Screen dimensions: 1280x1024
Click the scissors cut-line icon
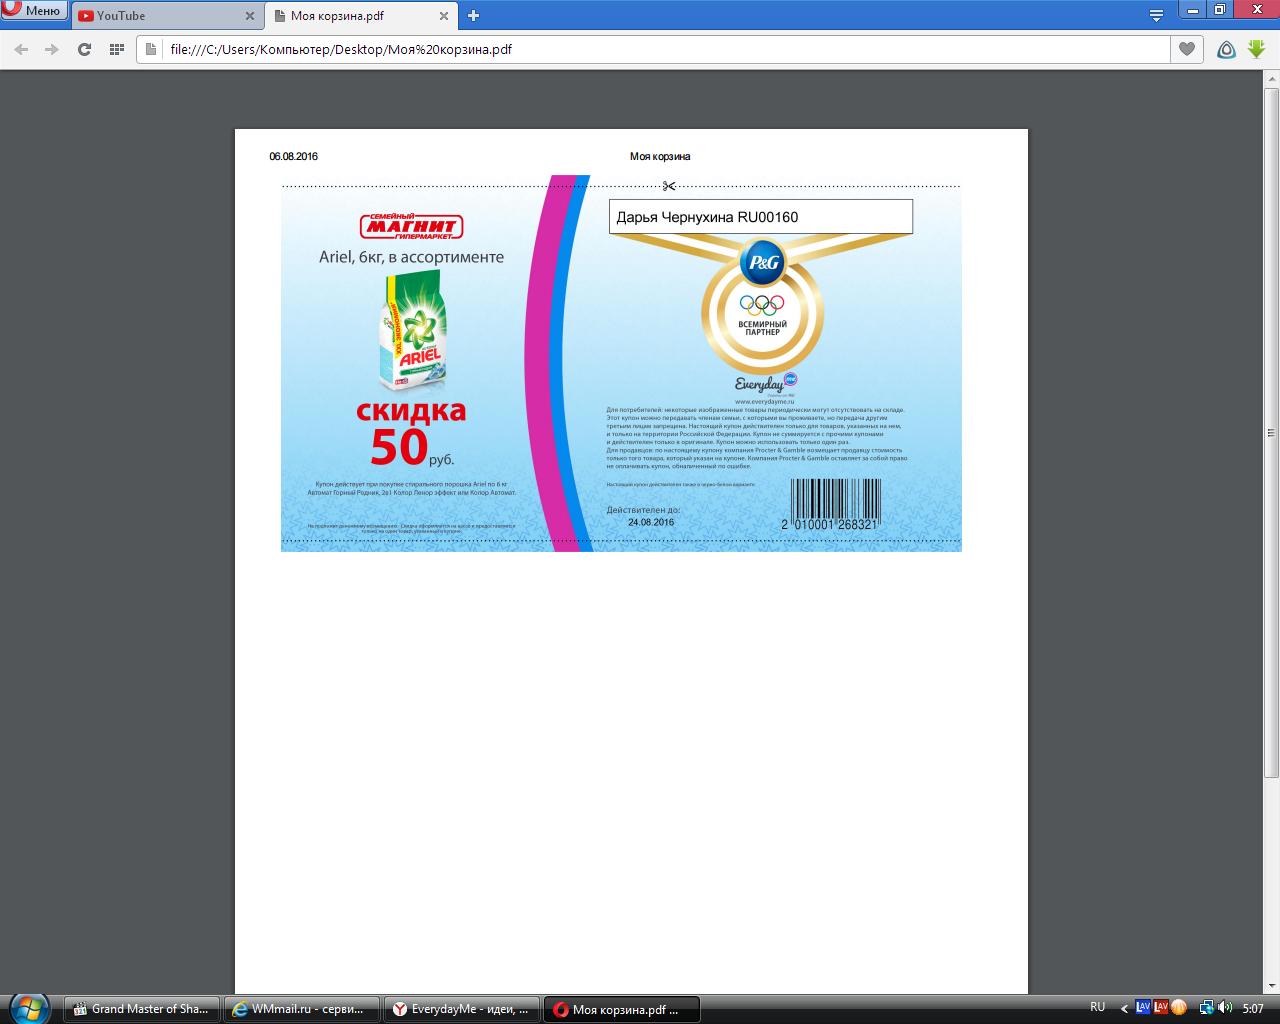point(669,186)
